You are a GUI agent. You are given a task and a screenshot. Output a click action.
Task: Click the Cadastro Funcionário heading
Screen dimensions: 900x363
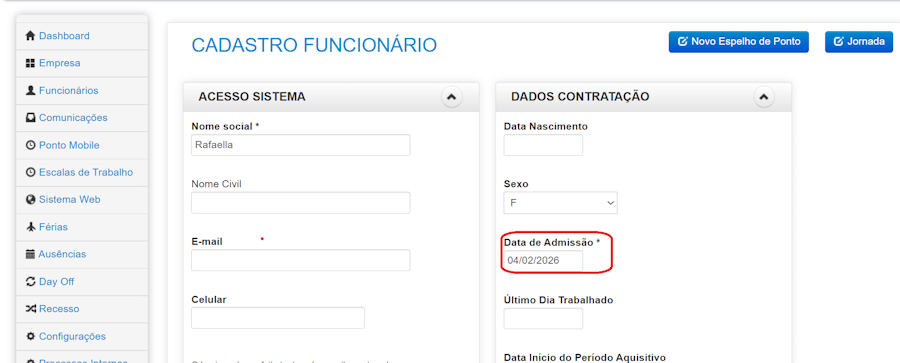(314, 45)
